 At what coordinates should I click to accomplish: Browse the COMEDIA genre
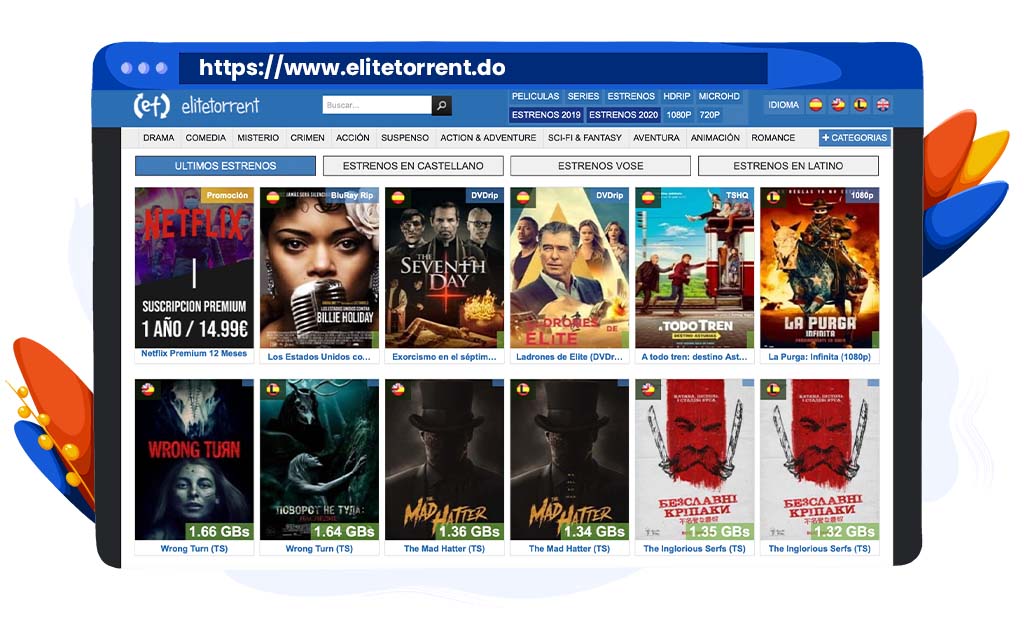(206, 138)
